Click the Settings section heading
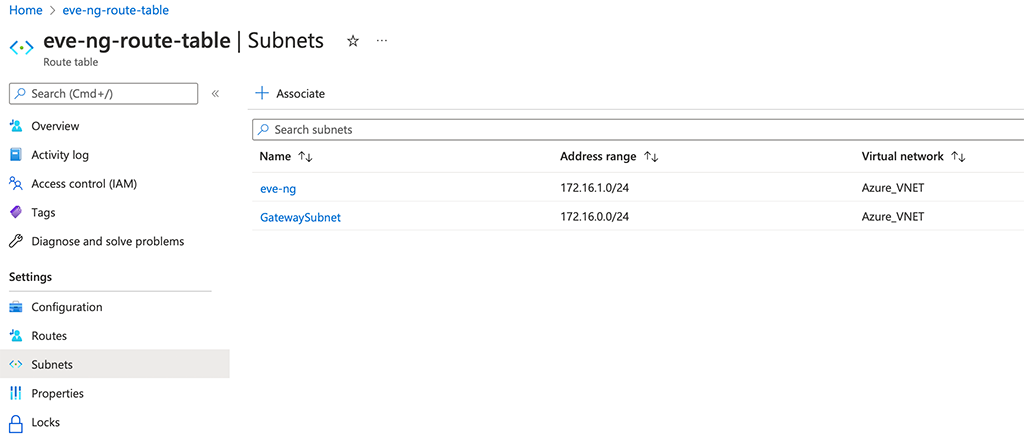Viewport: 1024px width, 447px height. coord(30,277)
